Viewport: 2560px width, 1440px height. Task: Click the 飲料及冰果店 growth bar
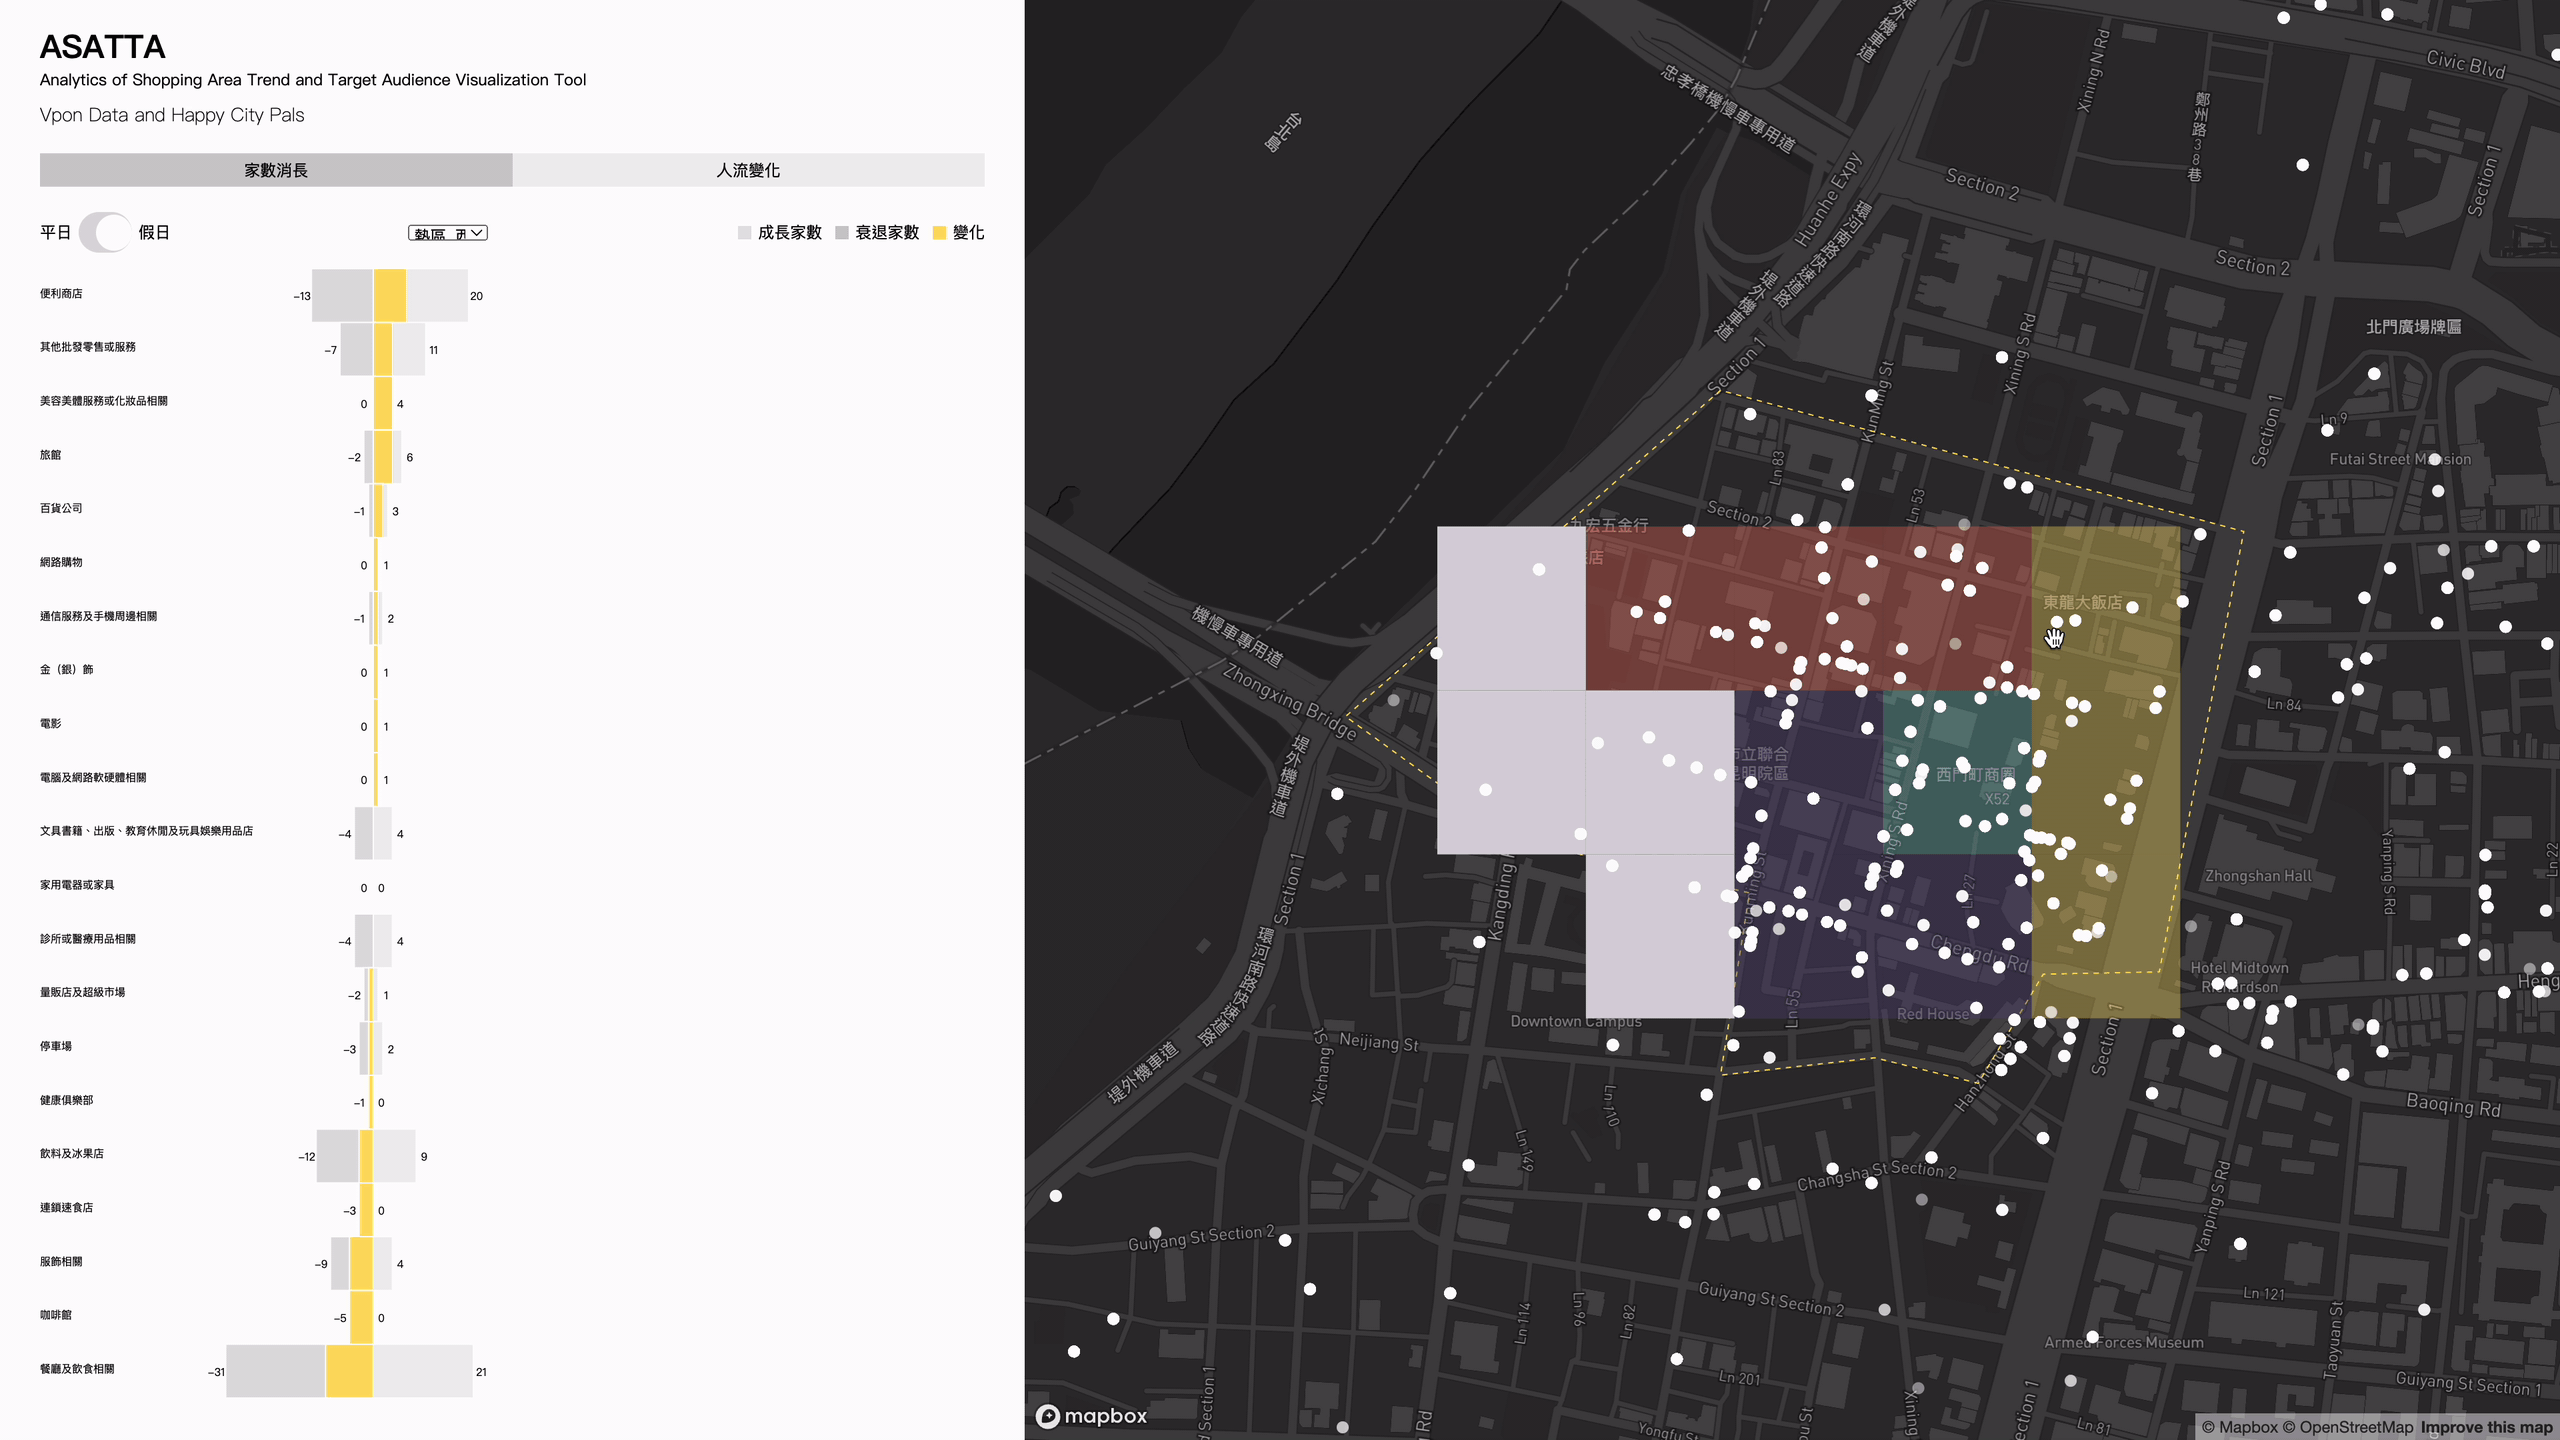(x=394, y=1156)
